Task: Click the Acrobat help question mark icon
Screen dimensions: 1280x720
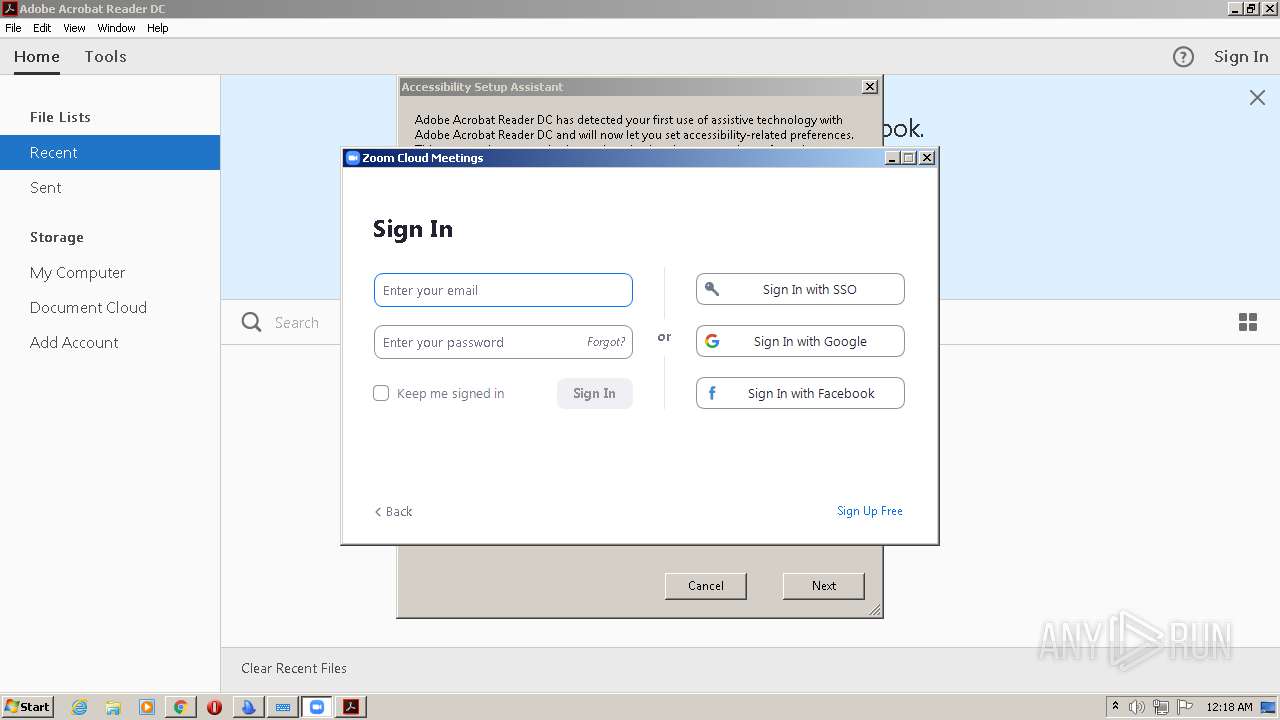Action: click(1183, 57)
